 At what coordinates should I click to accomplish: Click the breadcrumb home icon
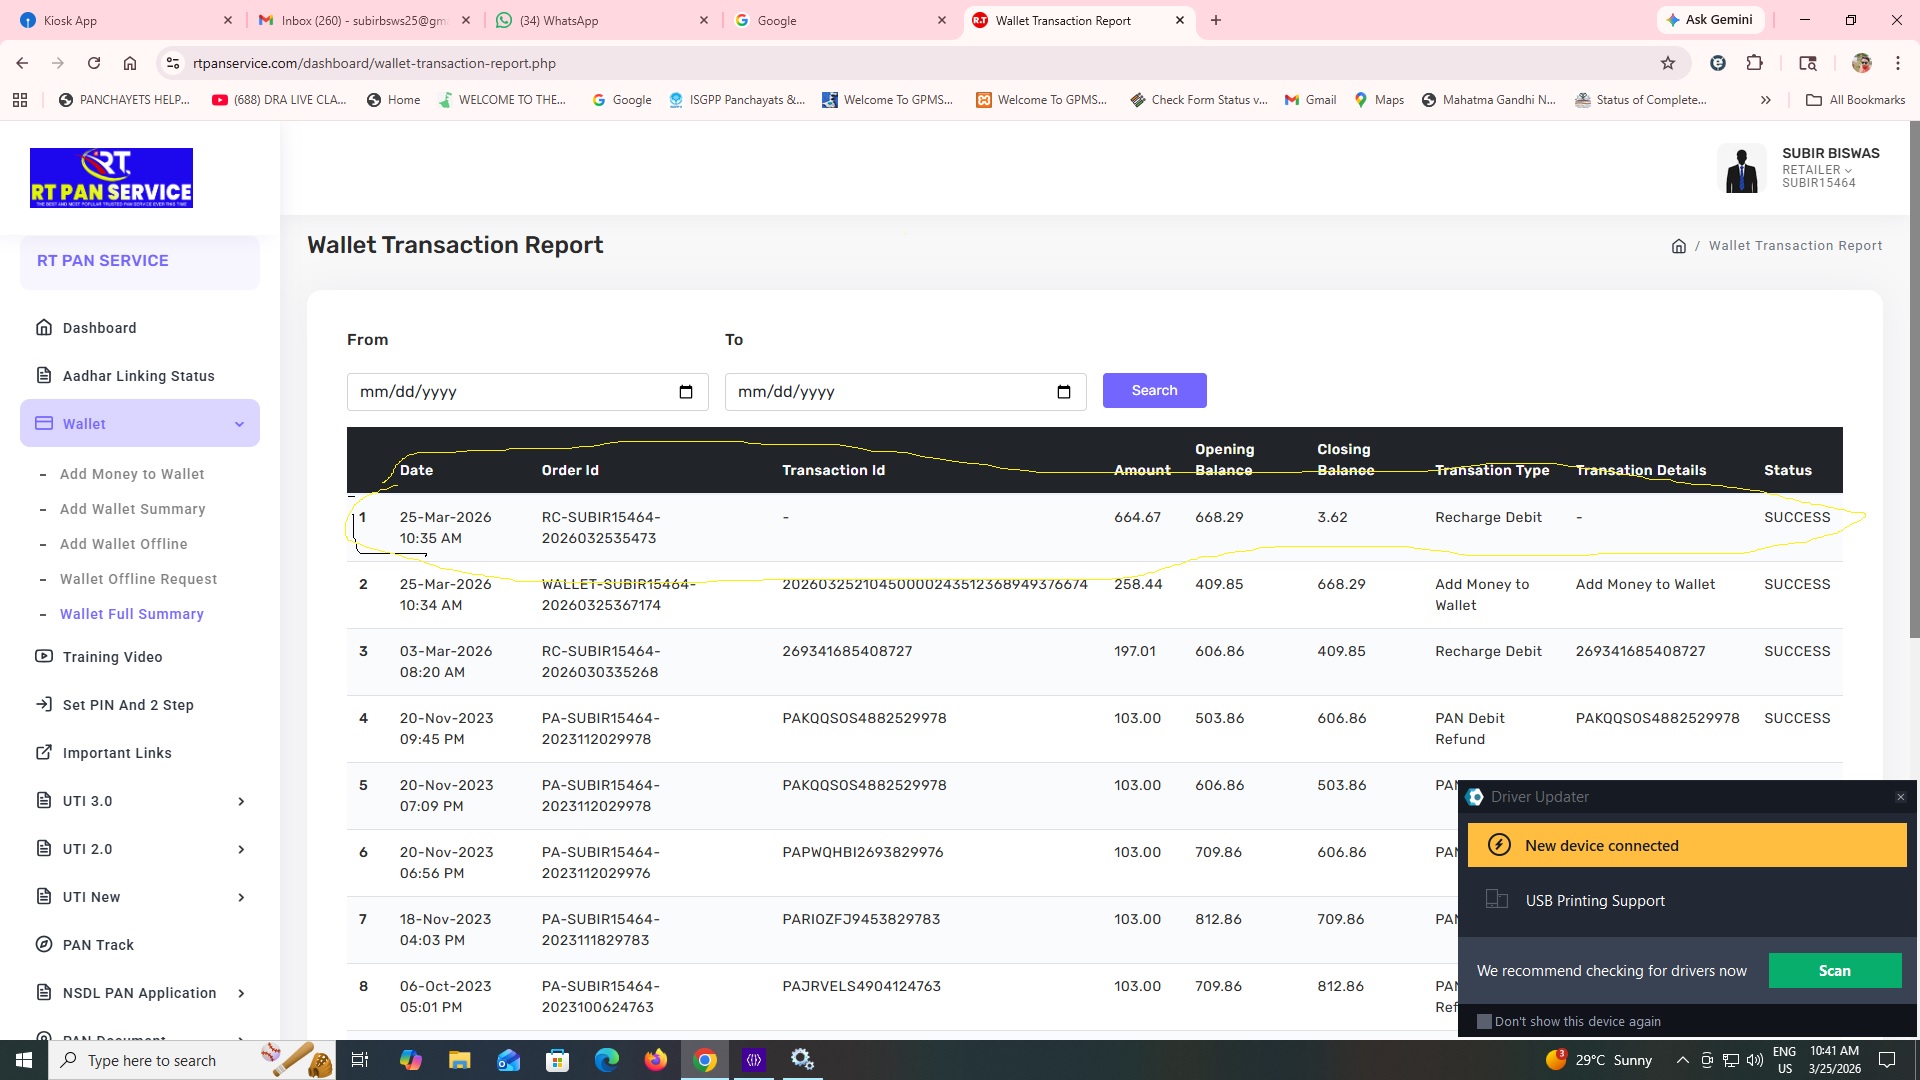[1679, 246]
